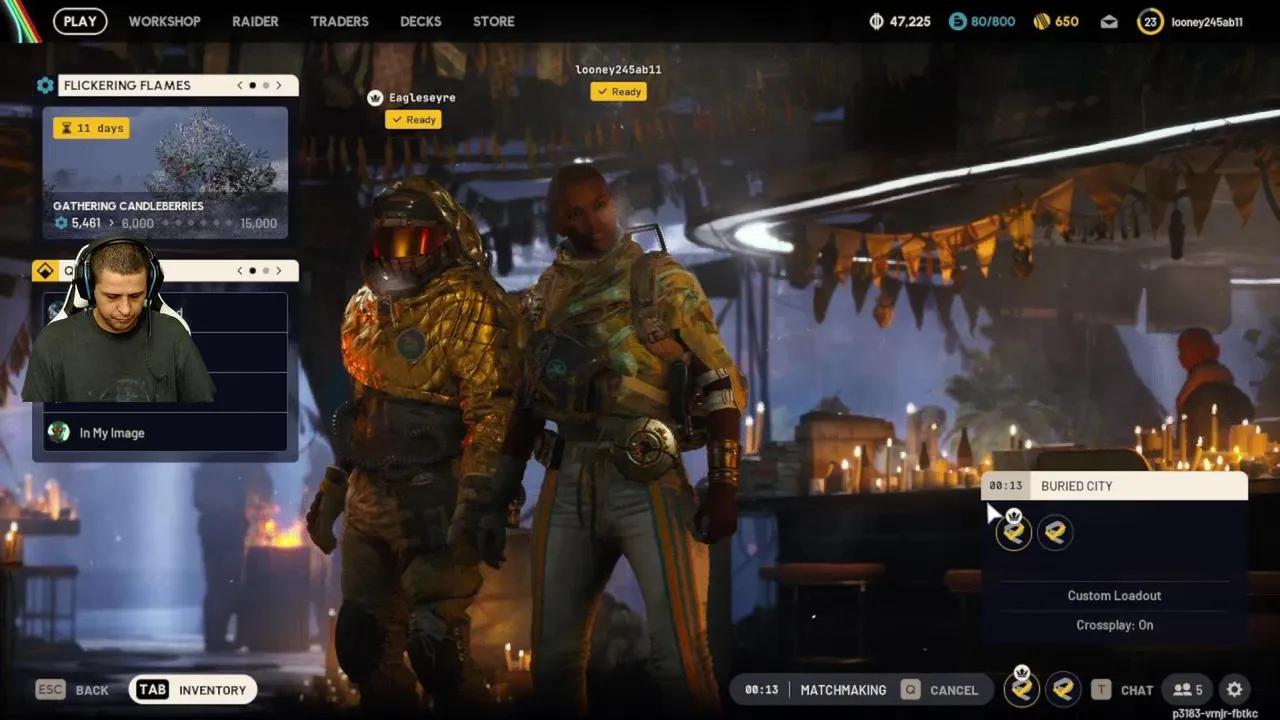The width and height of the screenshot is (1280, 720).
Task: Show previous Flickering Flames page
Action: pyautogui.click(x=240, y=85)
